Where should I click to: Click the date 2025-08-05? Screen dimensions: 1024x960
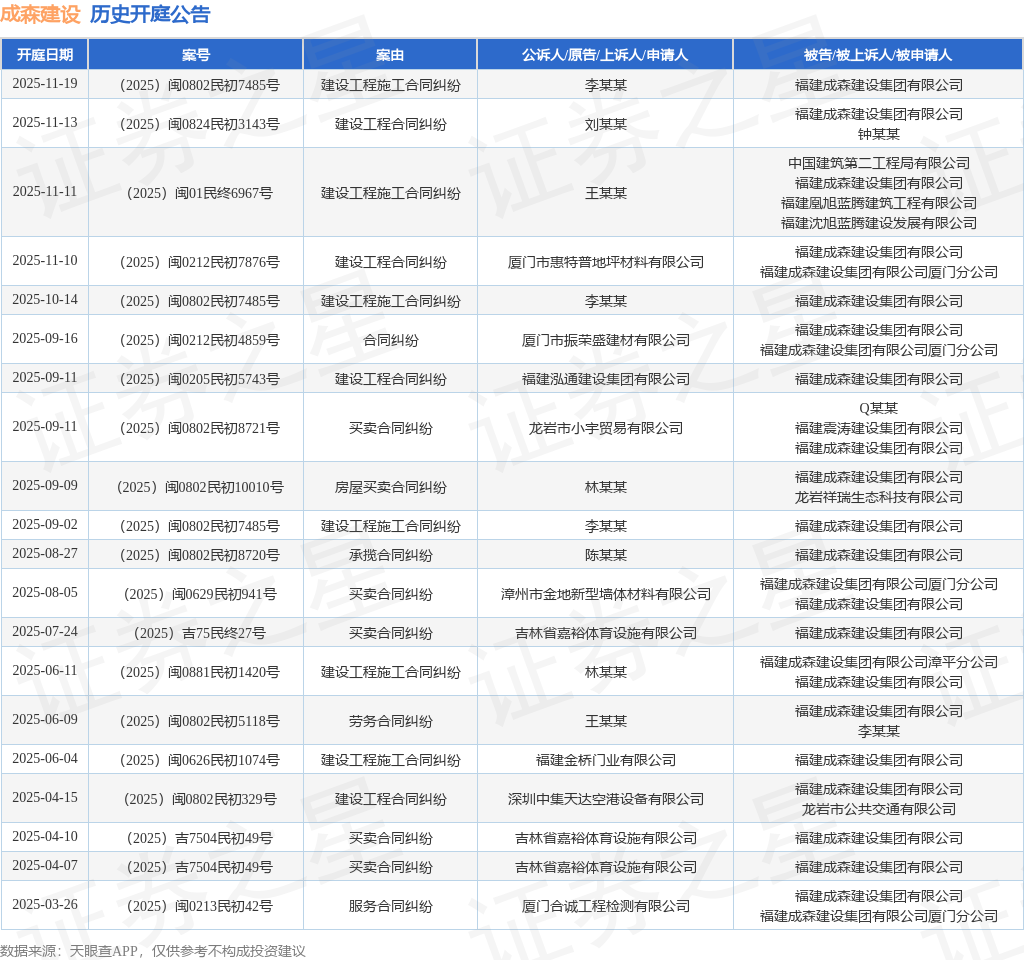point(44,592)
